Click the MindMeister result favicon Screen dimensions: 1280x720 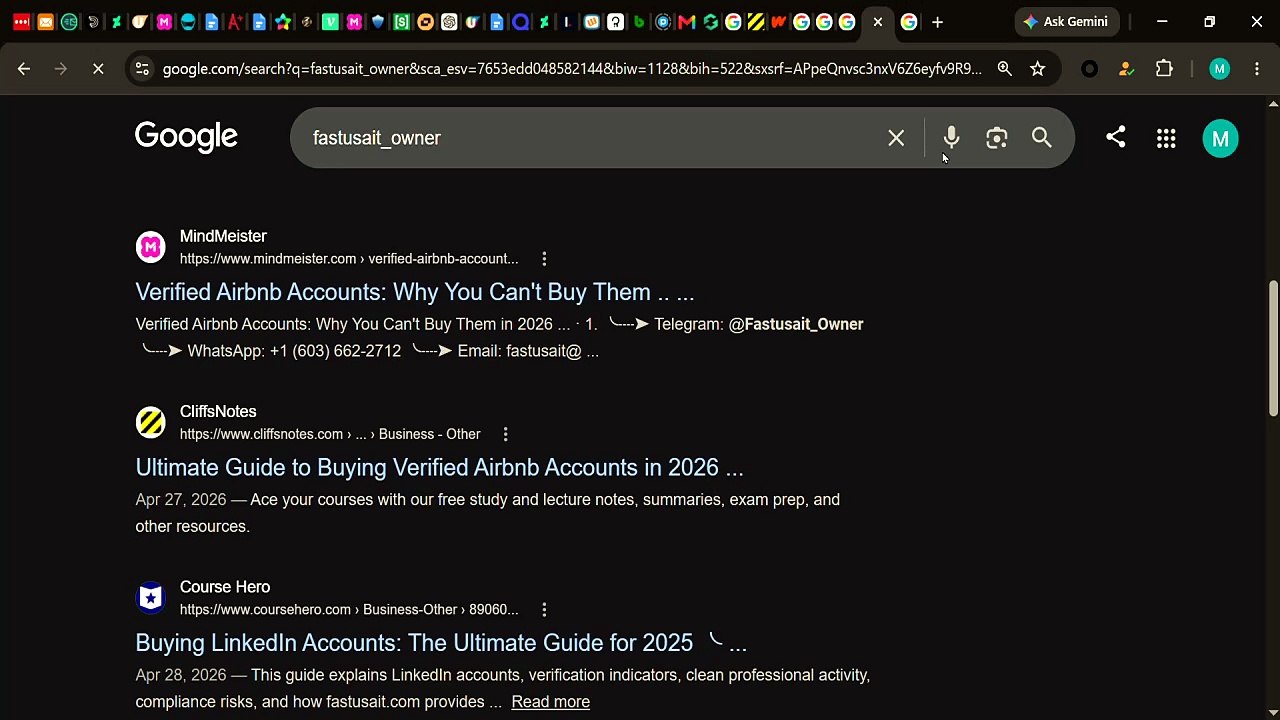coord(150,247)
